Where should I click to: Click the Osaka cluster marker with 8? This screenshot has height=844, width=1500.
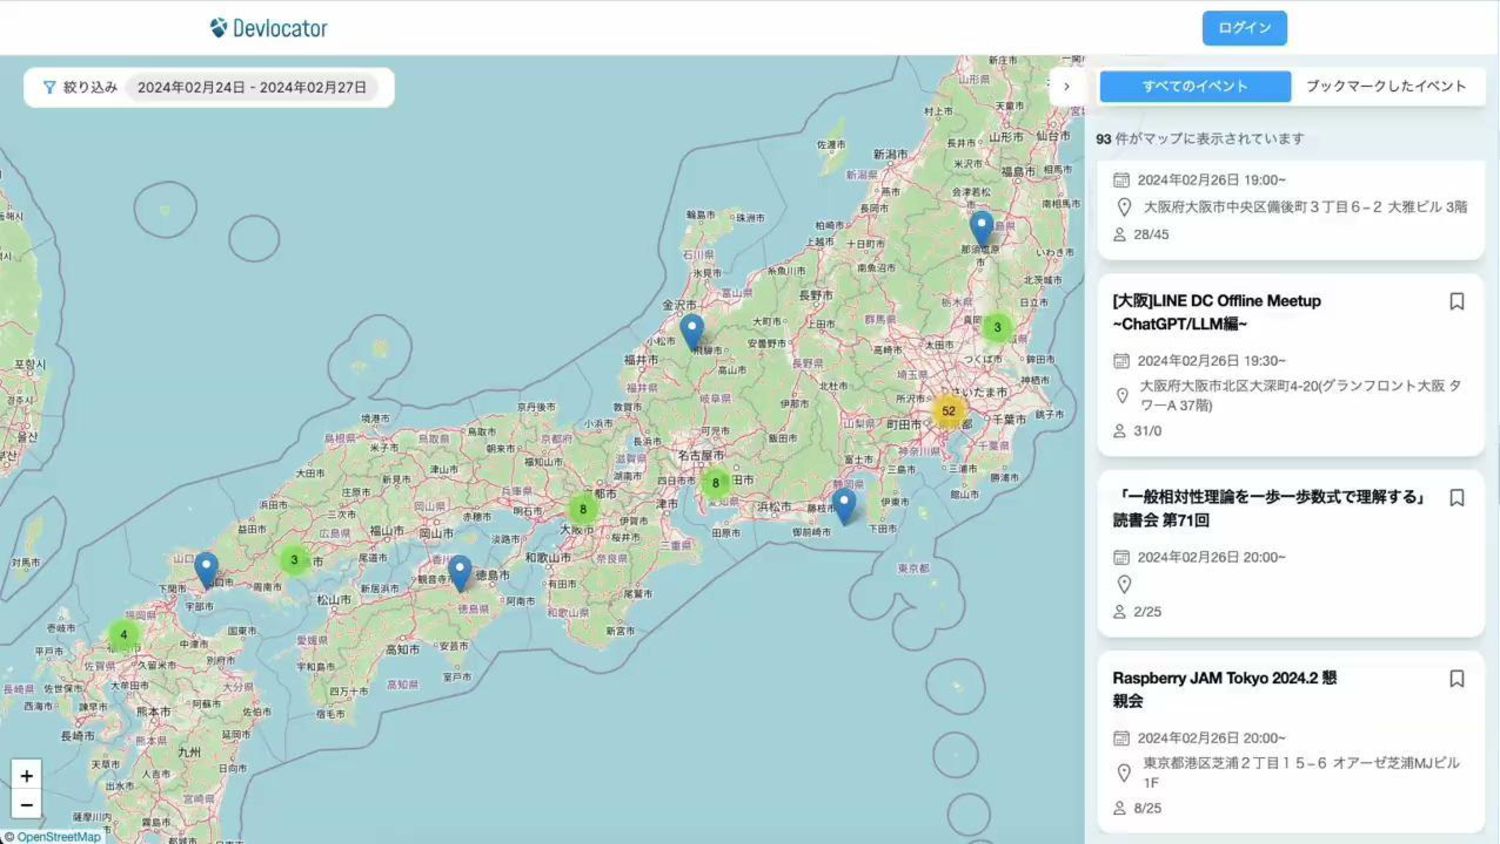583,509
